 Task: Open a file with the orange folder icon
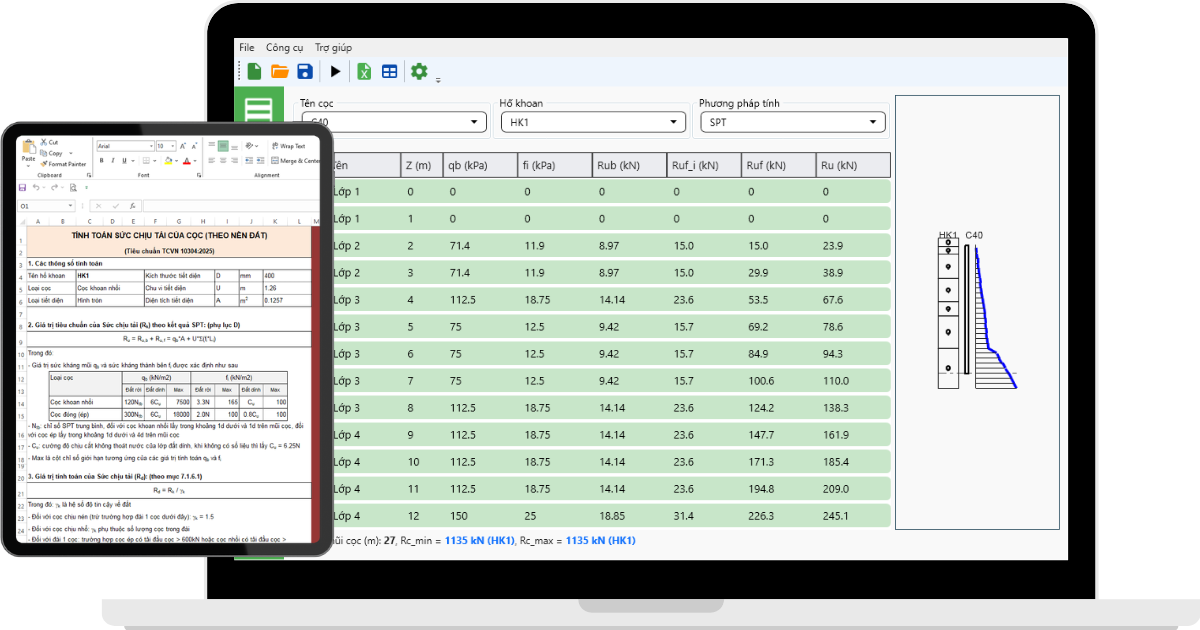pos(280,71)
